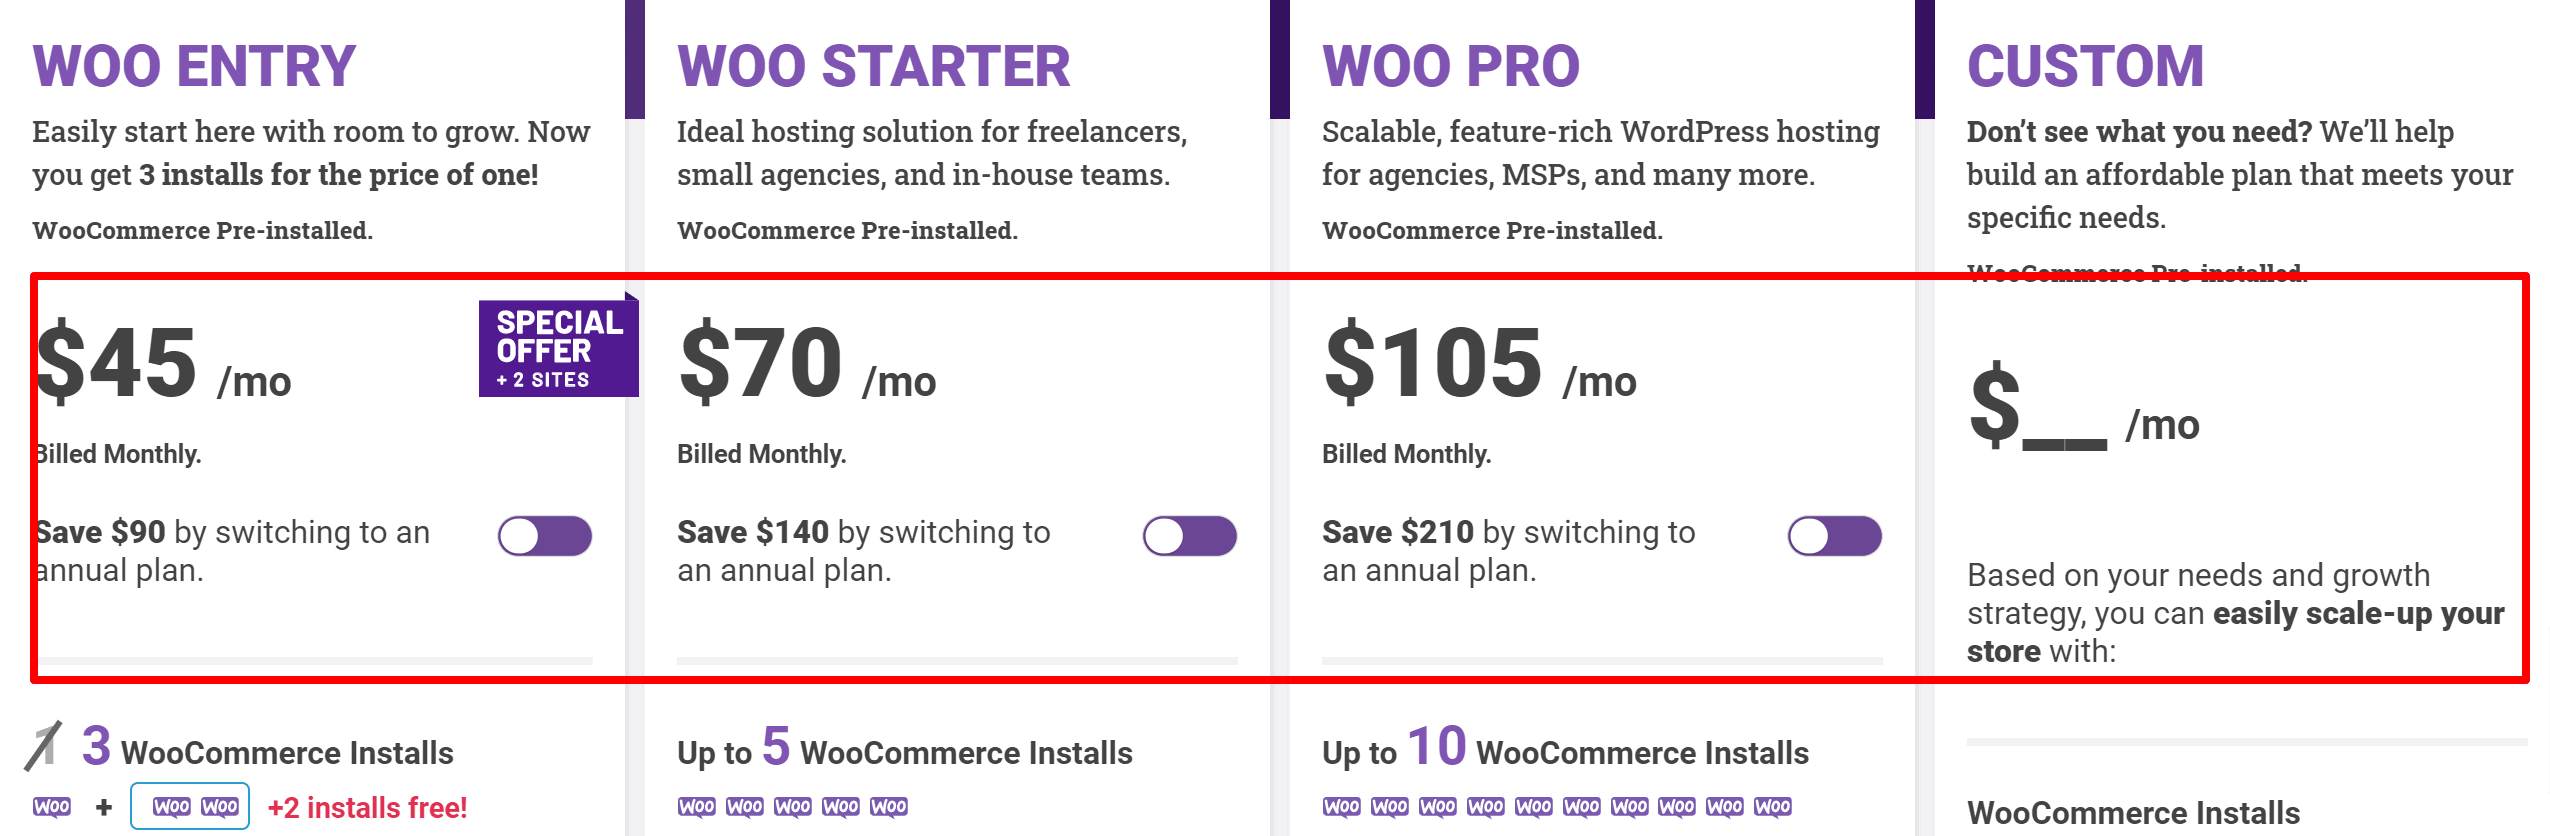The width and height of the screenshot is (2550, 836).
Task: Click the first Woo icon under Woo Pro
Action: 1342,807
